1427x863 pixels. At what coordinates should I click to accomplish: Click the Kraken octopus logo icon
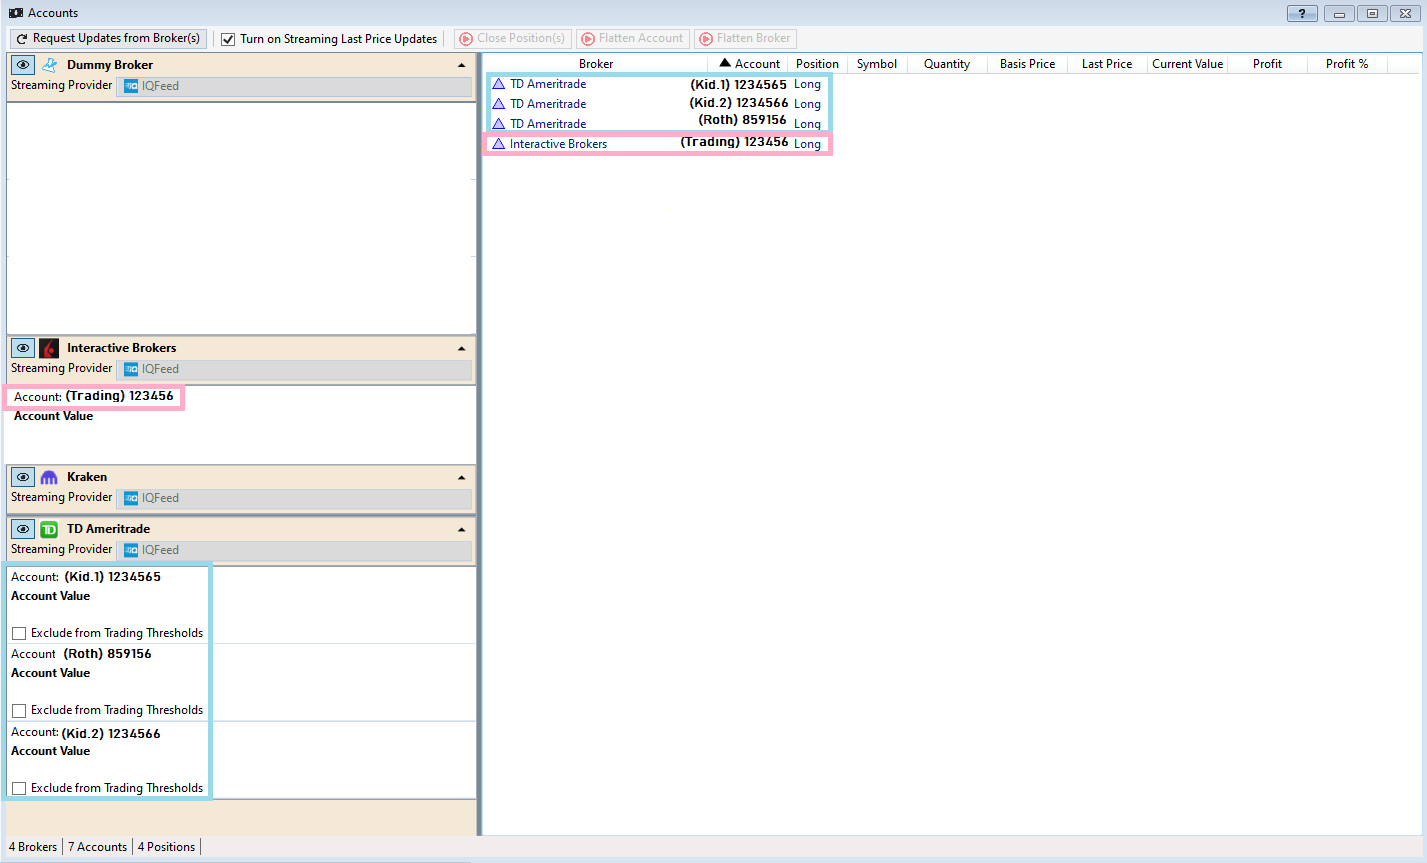[48, 477]
